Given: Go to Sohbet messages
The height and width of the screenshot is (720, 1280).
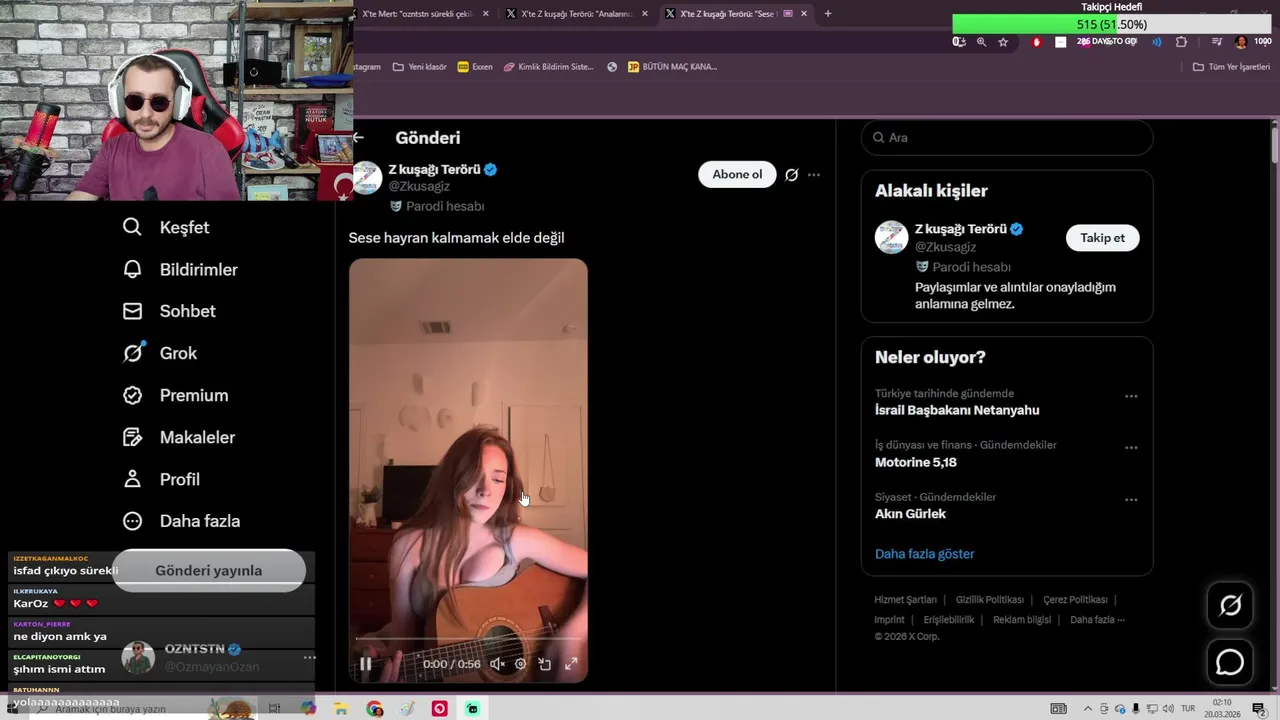Looking at the screenshot, I should (x=169, y=311).
